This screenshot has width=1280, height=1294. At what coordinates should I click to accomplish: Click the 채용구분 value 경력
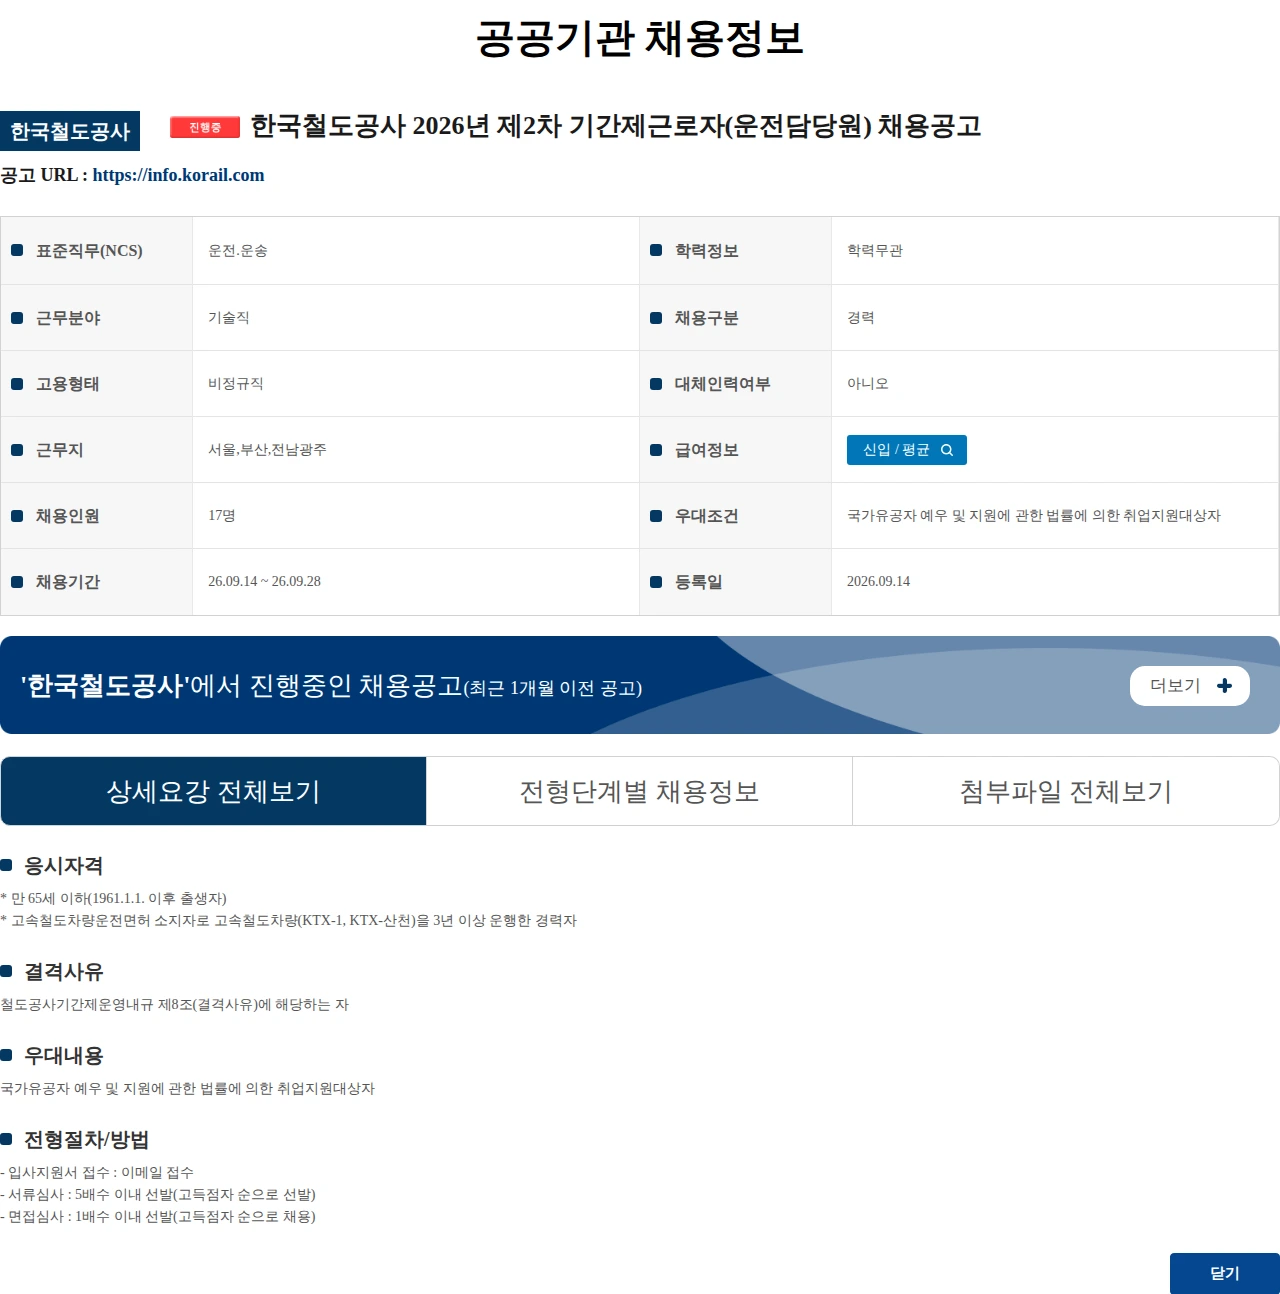click(861, 318)
